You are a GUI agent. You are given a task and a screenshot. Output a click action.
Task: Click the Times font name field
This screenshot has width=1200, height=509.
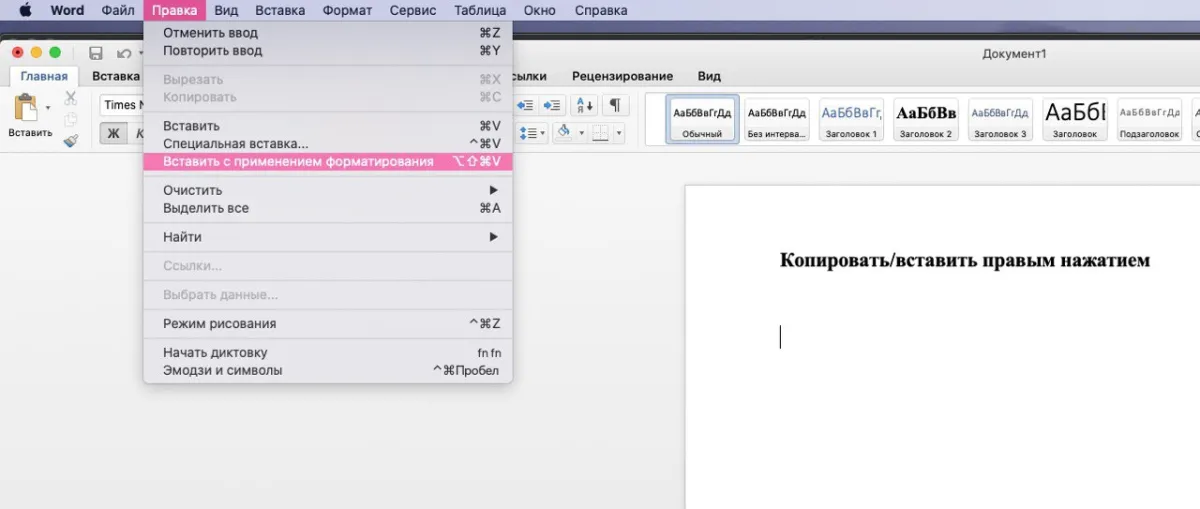[122, 105]
